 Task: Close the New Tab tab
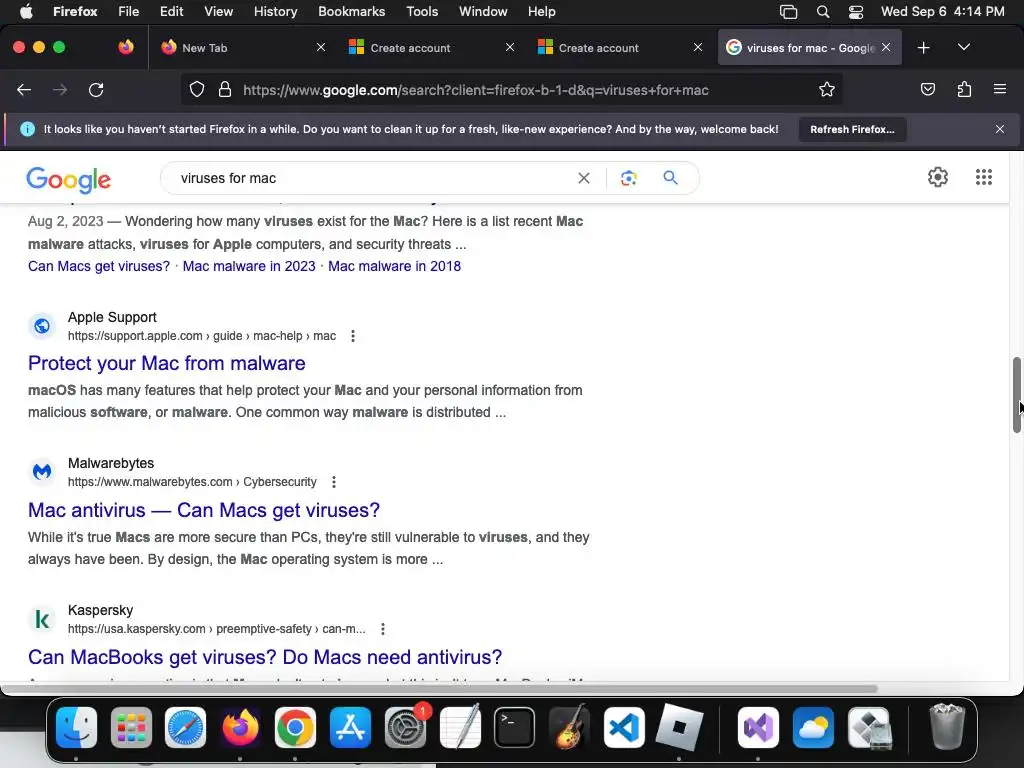pos(321,47)
